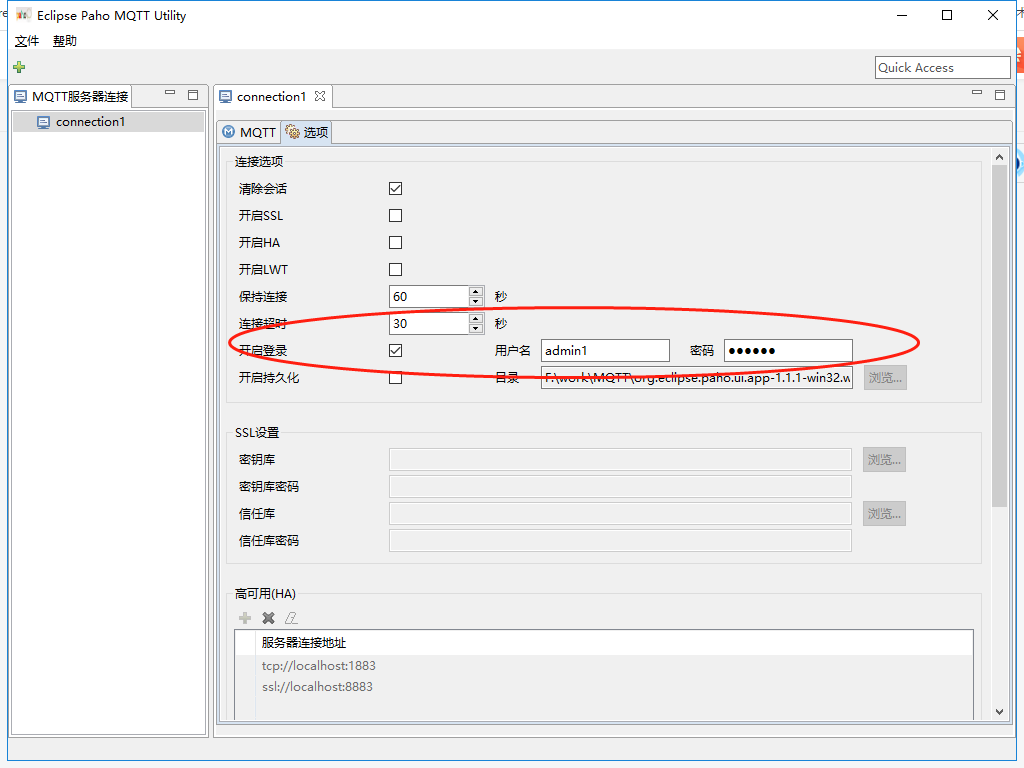This screenshot has height=768, width=1024.
Task: Click the 服务器连接地址 column header
Action: 614,643
